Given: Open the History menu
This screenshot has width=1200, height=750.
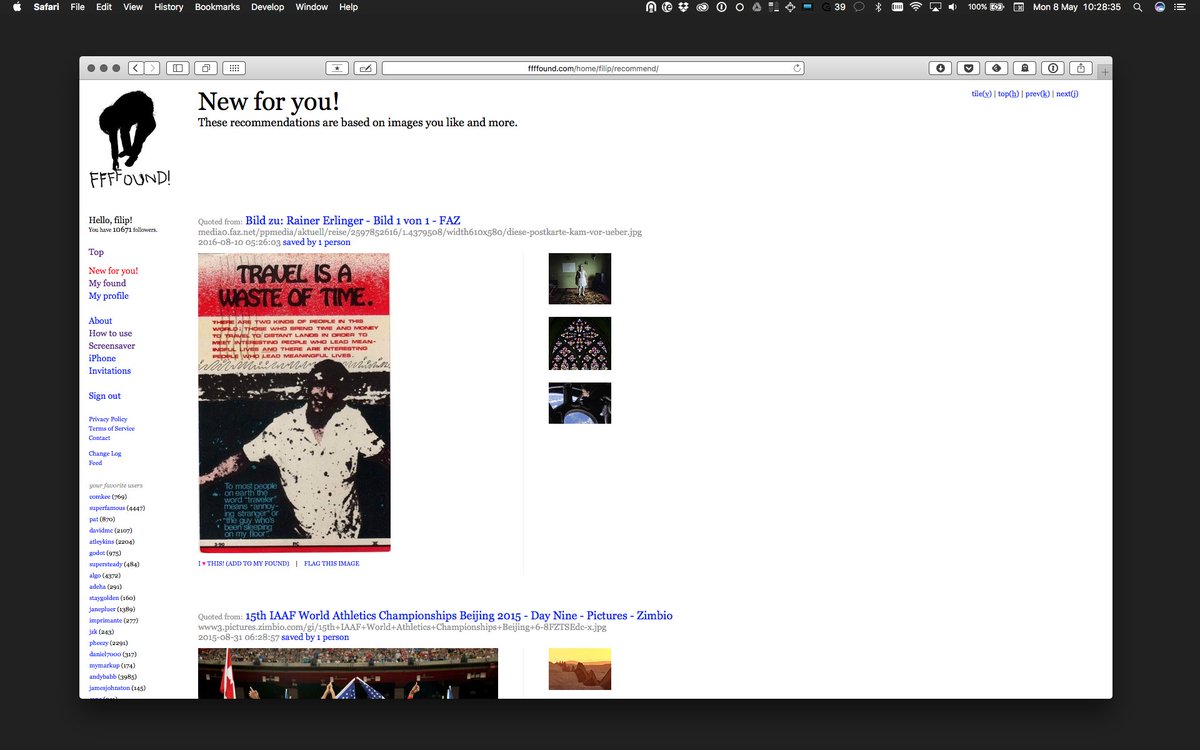Looking at the screenshot, I should pyautogui.click(x=168, y=7).
